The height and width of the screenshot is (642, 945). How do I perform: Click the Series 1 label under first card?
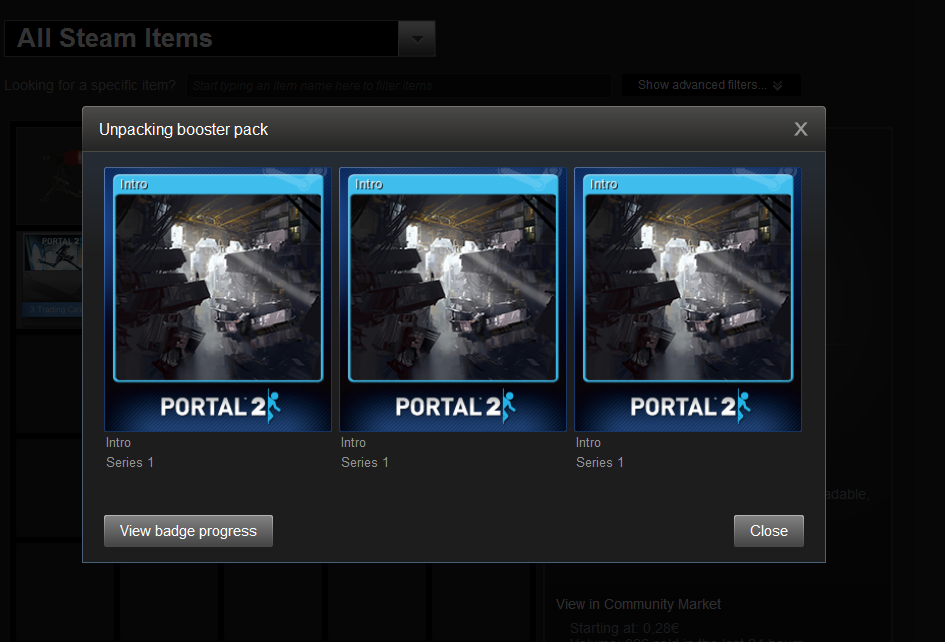tap(130, 462)
